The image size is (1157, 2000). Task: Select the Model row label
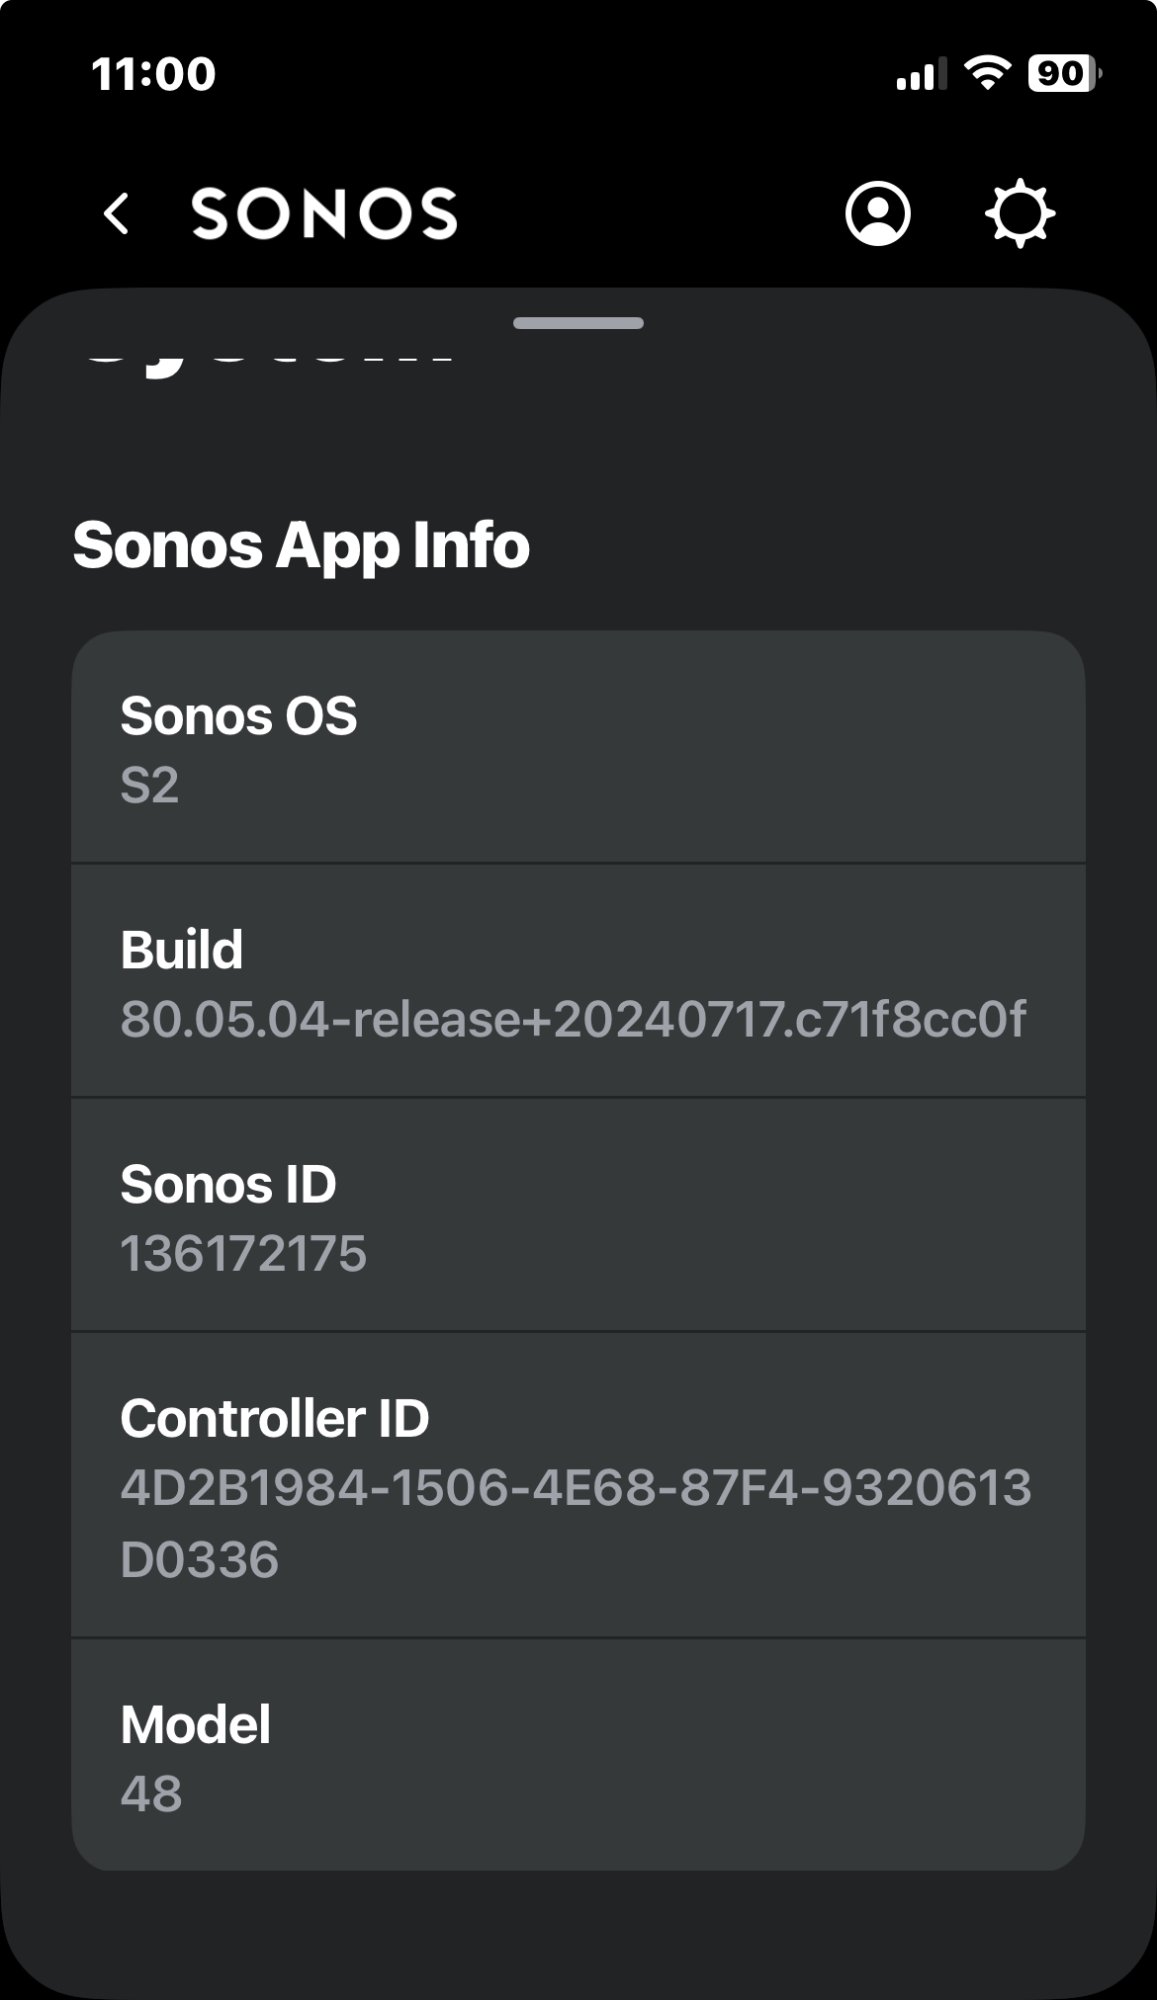point(195,1724)
